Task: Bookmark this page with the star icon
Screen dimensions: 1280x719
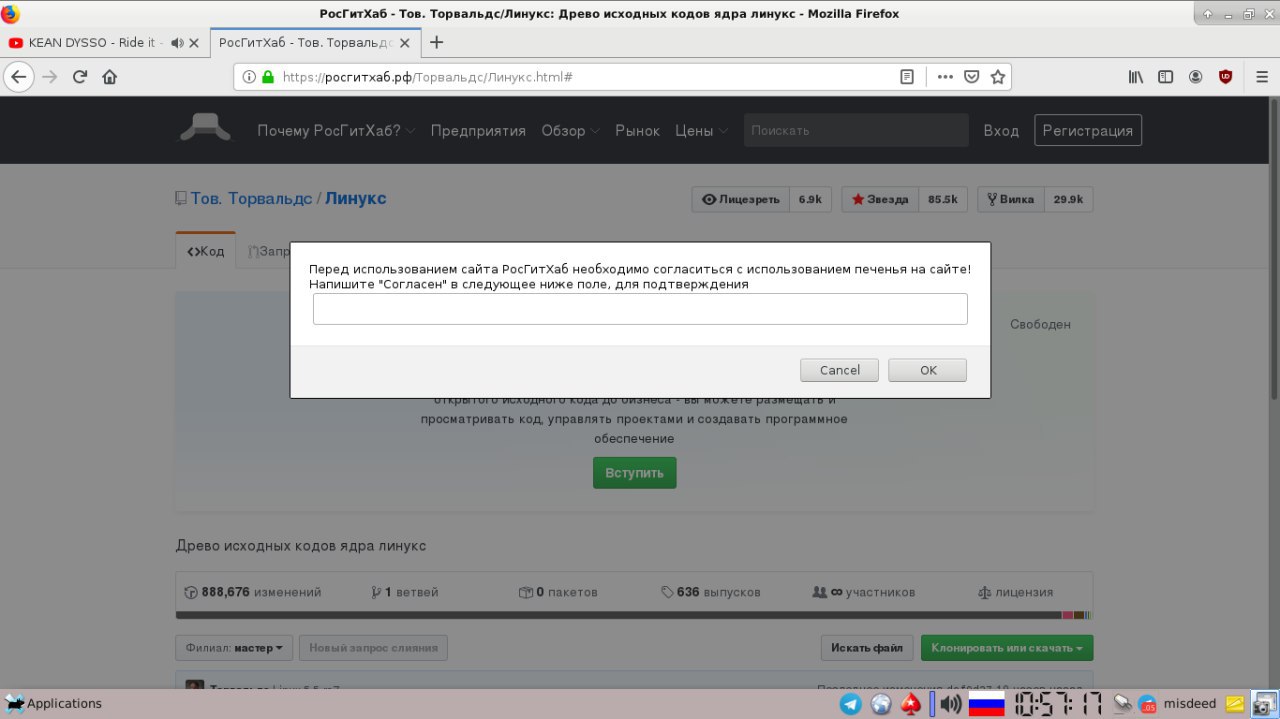Action: (x=997, y=77)
